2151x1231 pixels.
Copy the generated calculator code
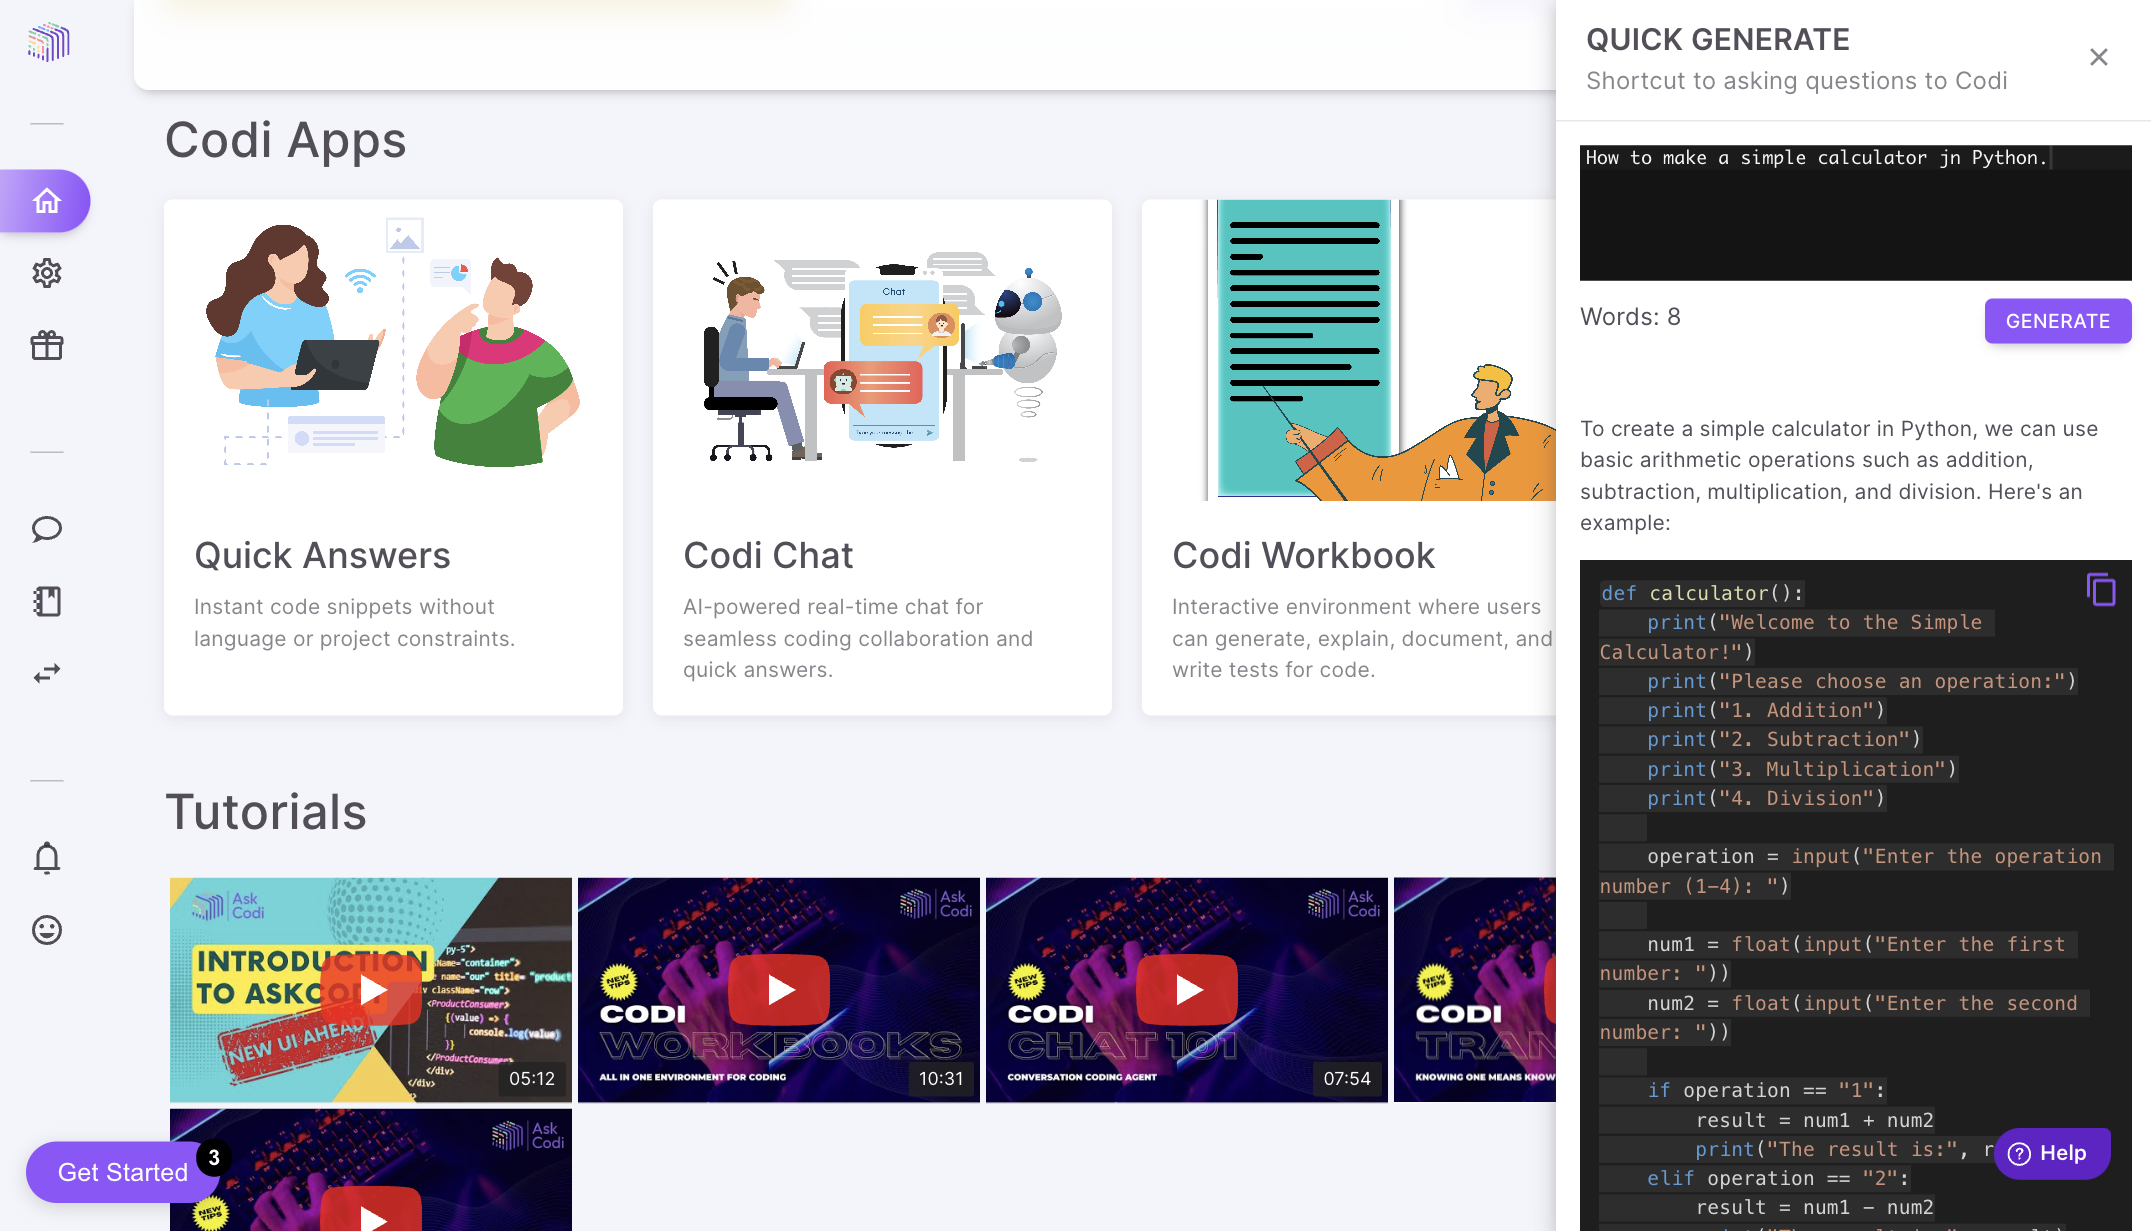click(2100, 589)
